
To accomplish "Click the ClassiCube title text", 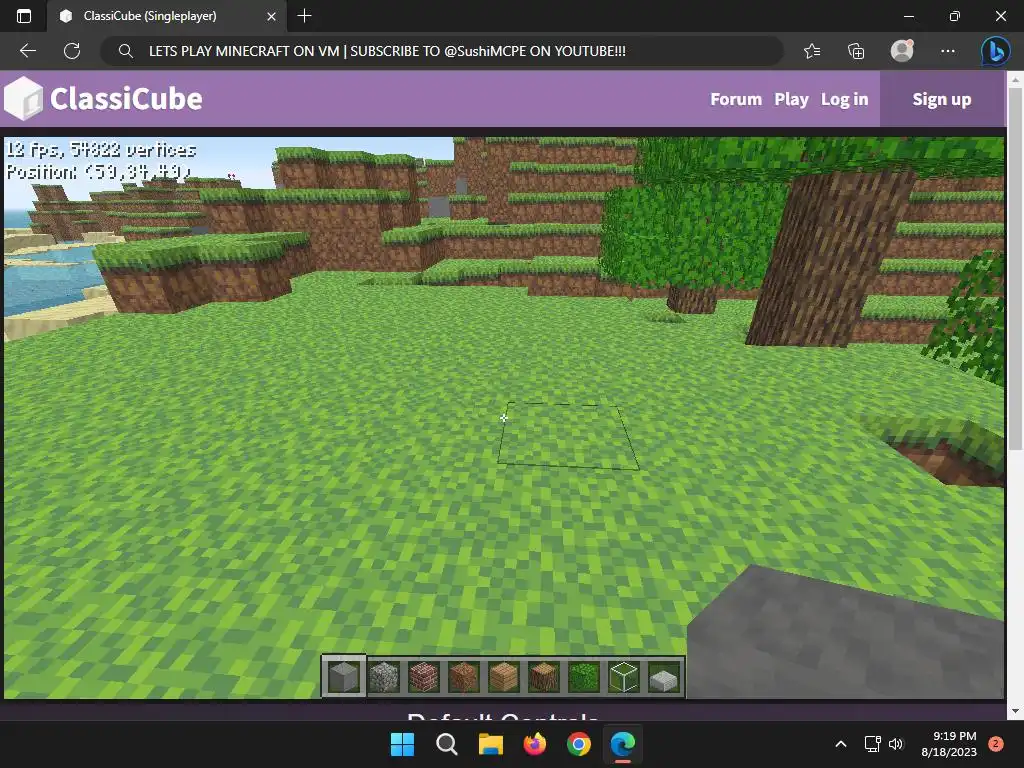I will (x=126, y=99).
